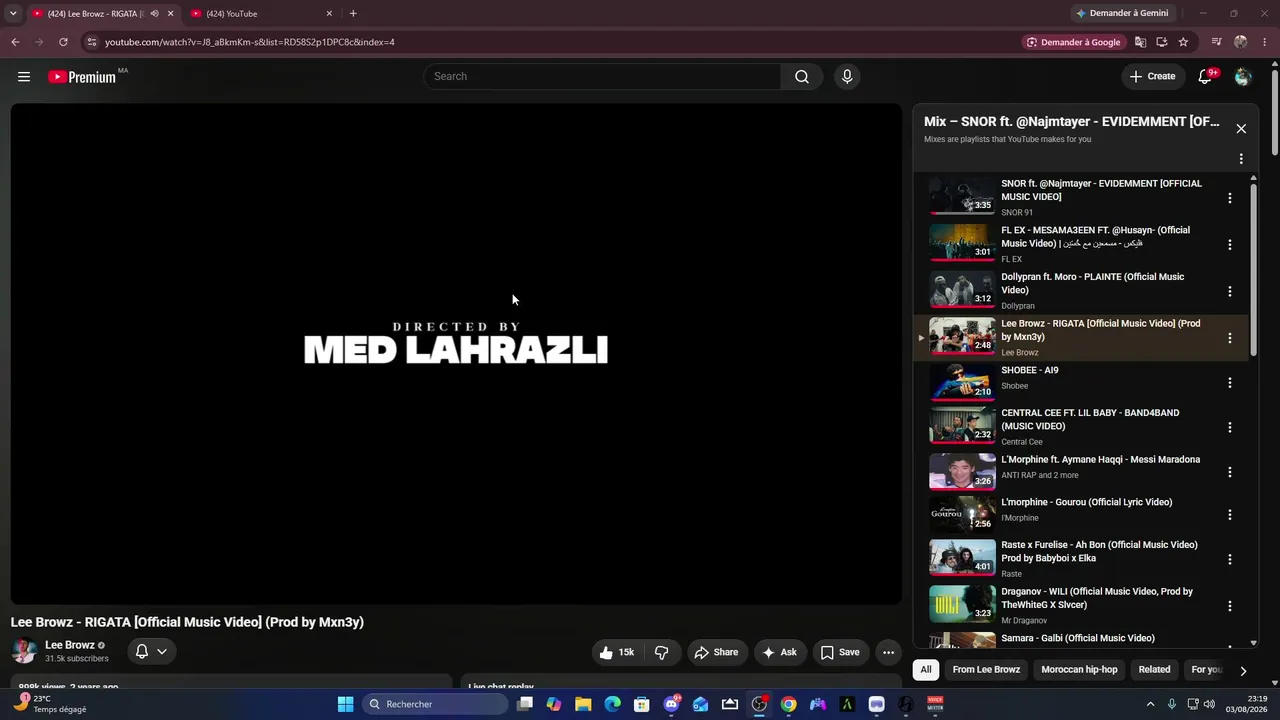
Task: Open Chrome three-dot menu
Action: 1263,42
